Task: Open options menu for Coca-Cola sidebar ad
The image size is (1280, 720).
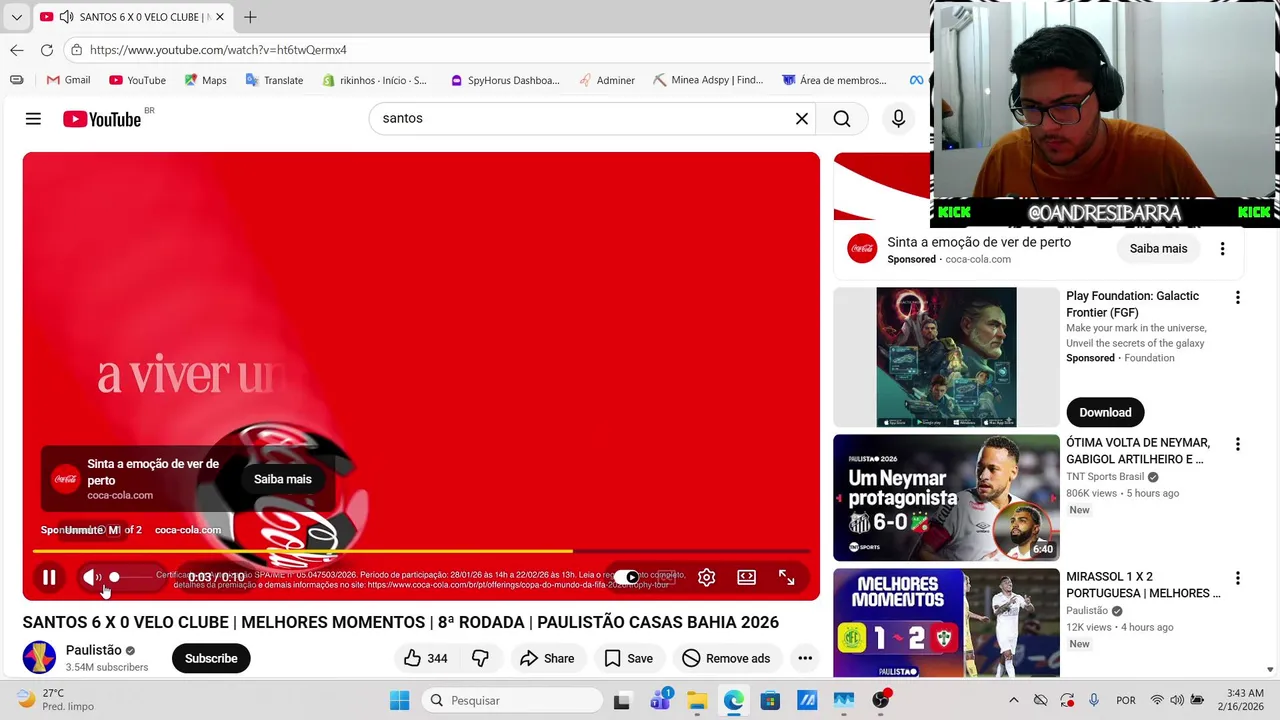Action: (1222, 248)
